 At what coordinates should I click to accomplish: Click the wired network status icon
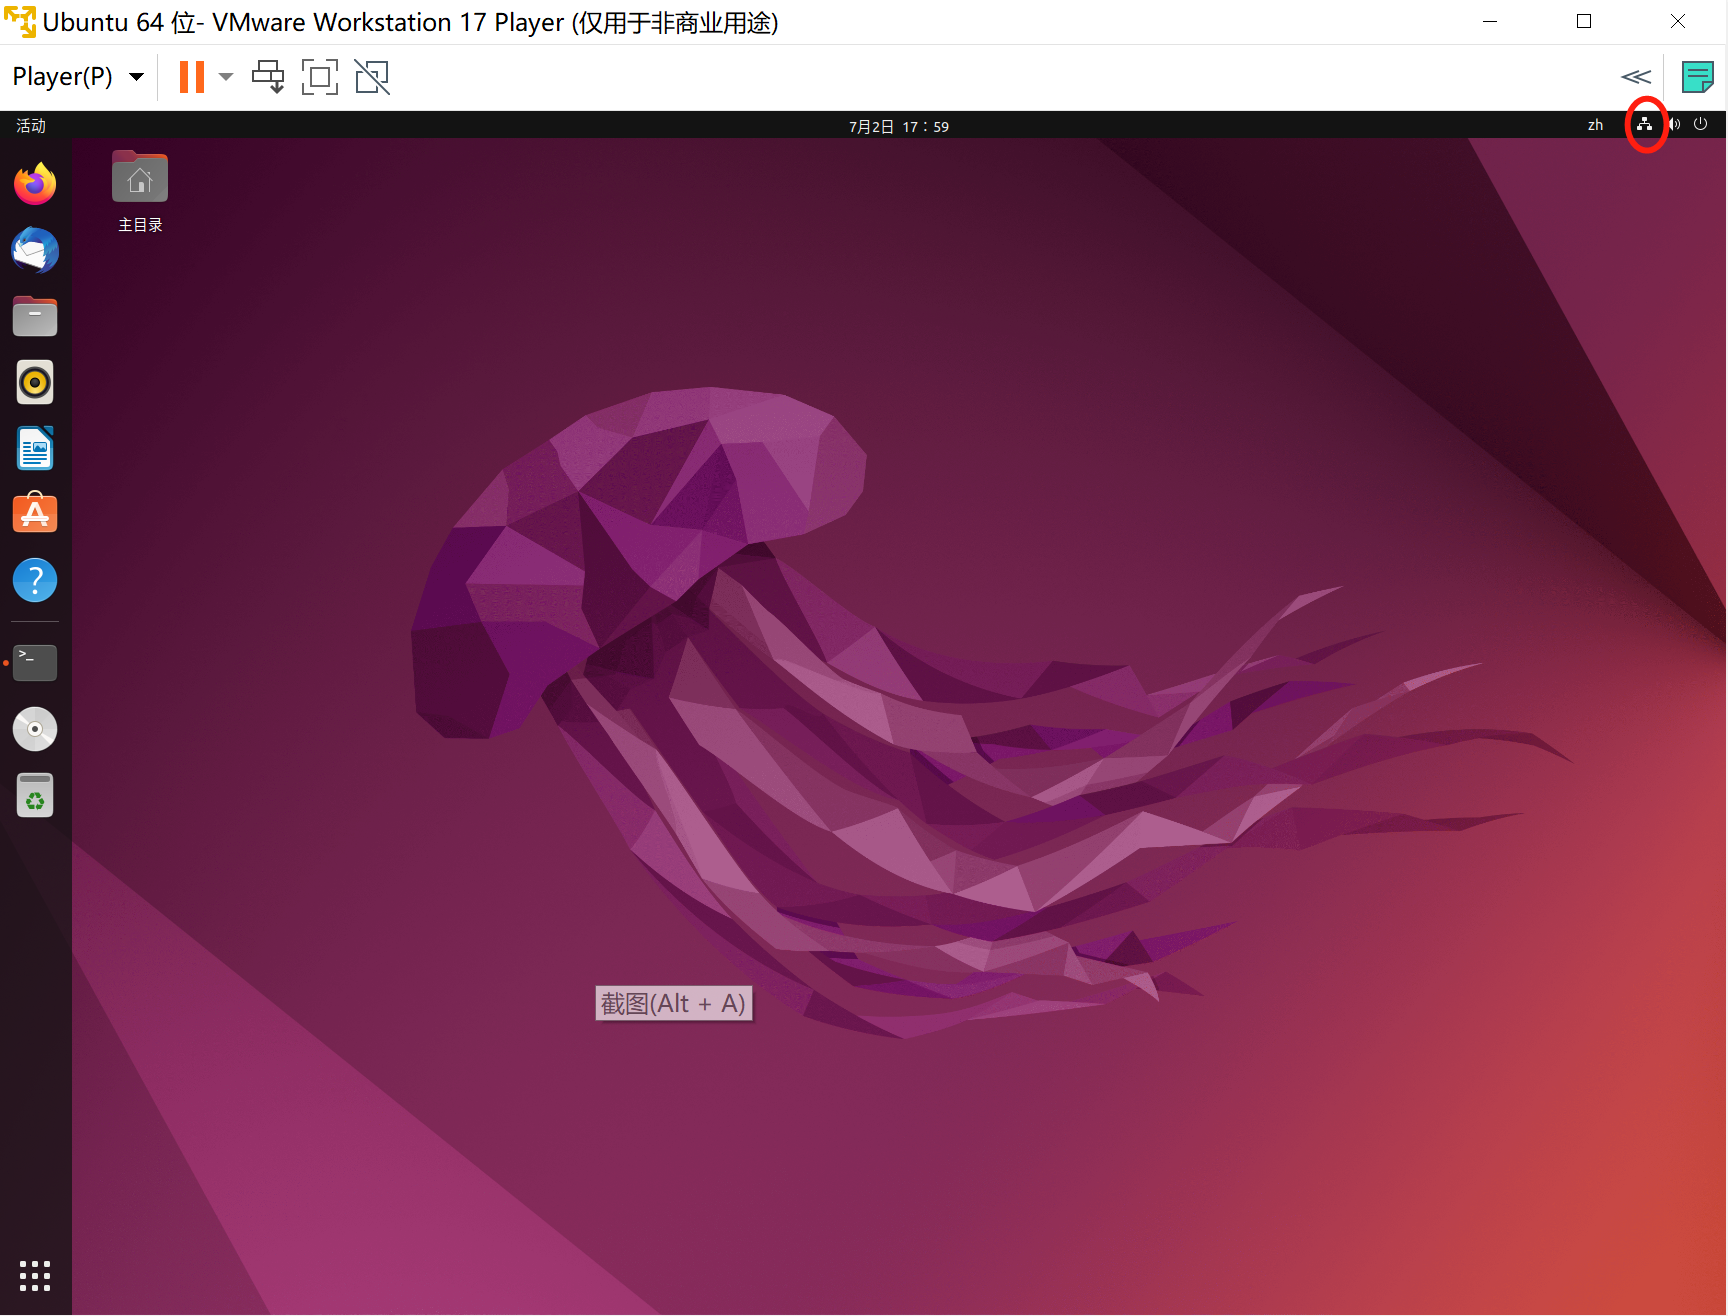coord(1645,125)
